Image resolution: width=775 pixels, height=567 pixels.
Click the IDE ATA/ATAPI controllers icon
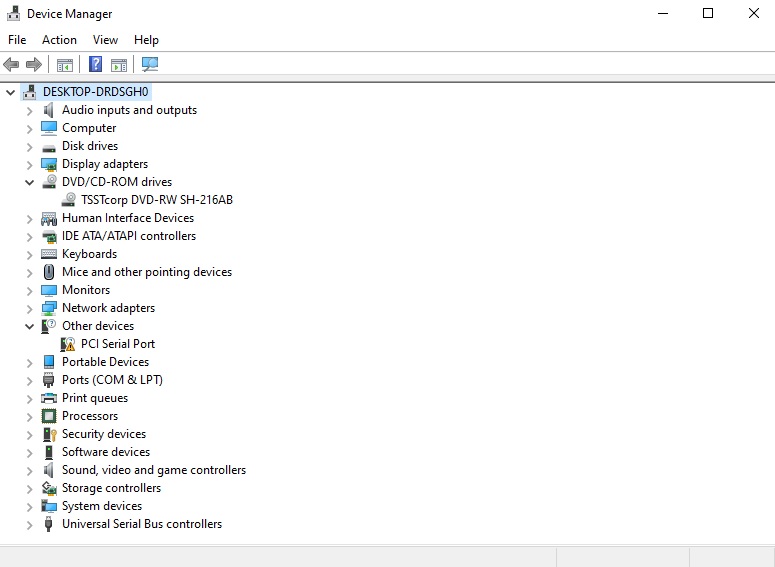click(48, 236)
